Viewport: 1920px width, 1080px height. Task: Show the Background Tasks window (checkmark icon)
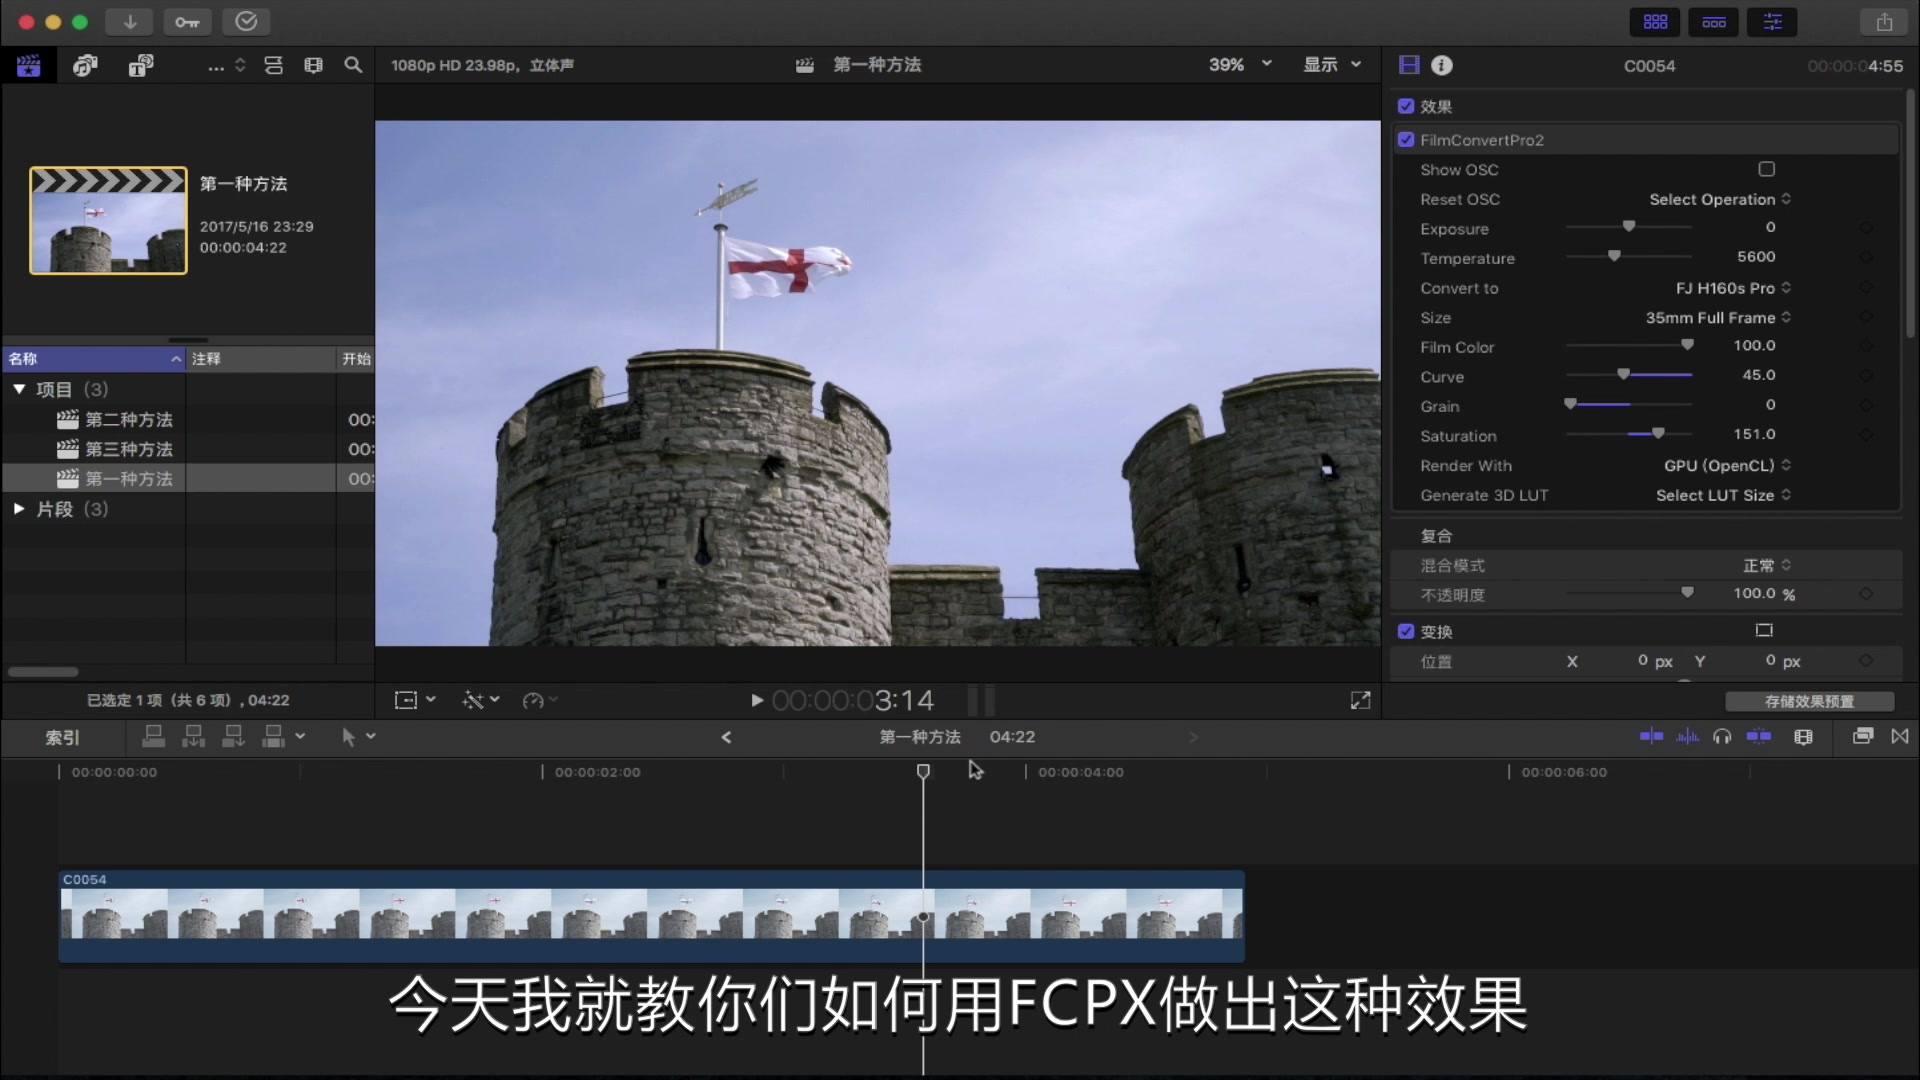(246, 21)
